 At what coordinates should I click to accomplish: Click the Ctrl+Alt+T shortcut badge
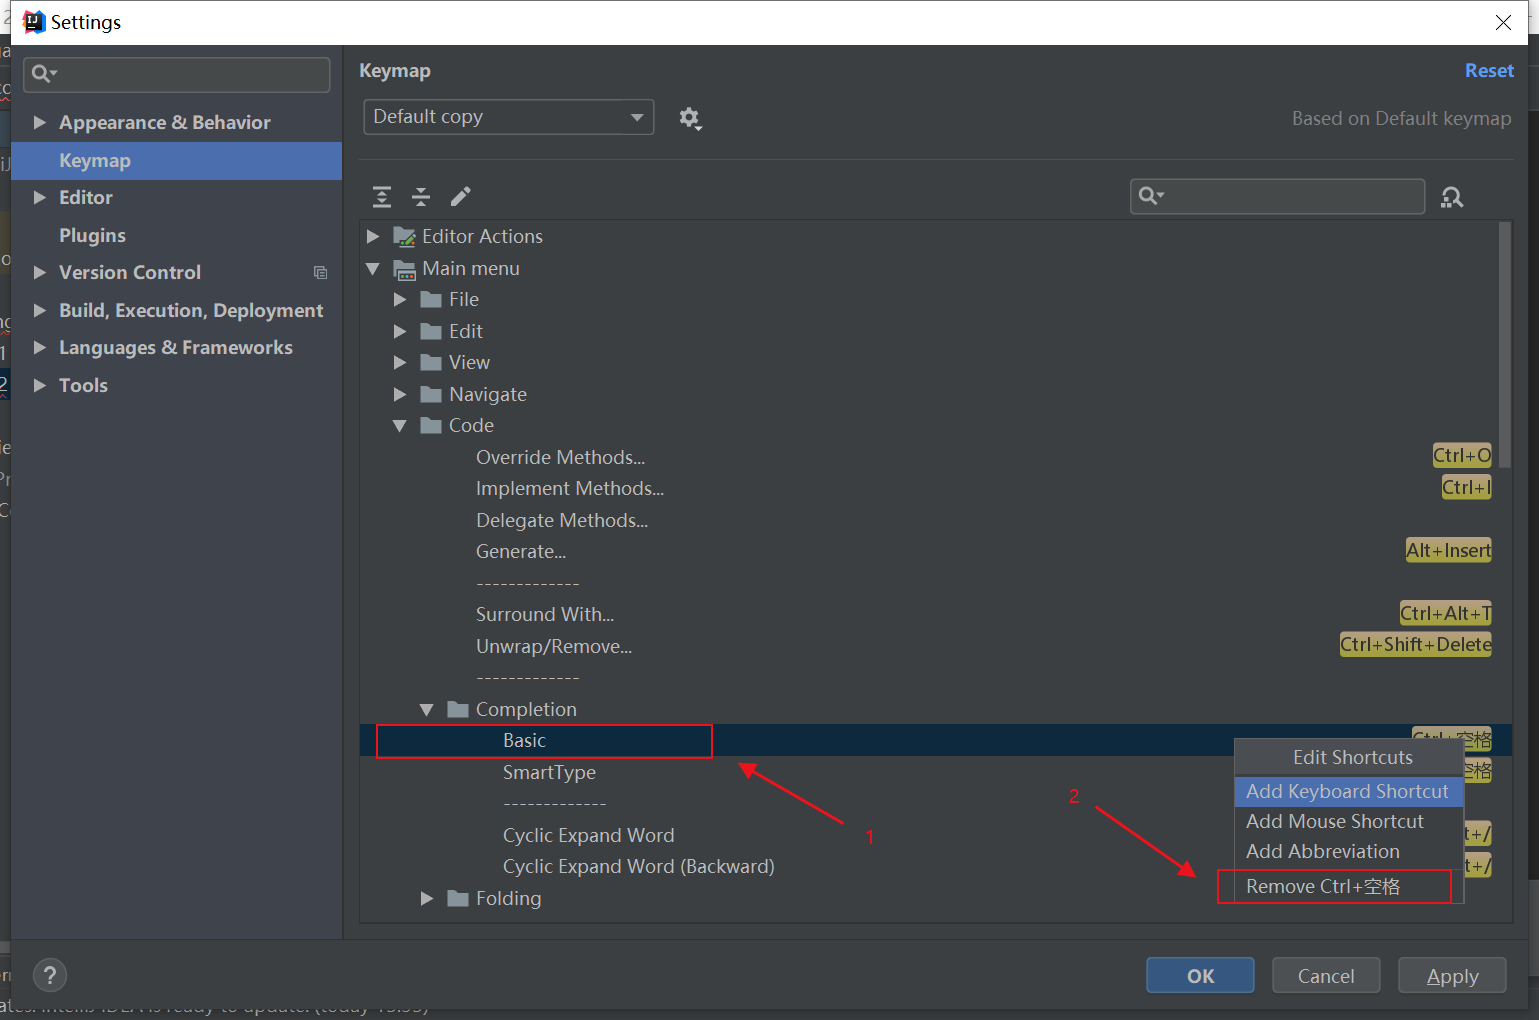(1445, 613)
